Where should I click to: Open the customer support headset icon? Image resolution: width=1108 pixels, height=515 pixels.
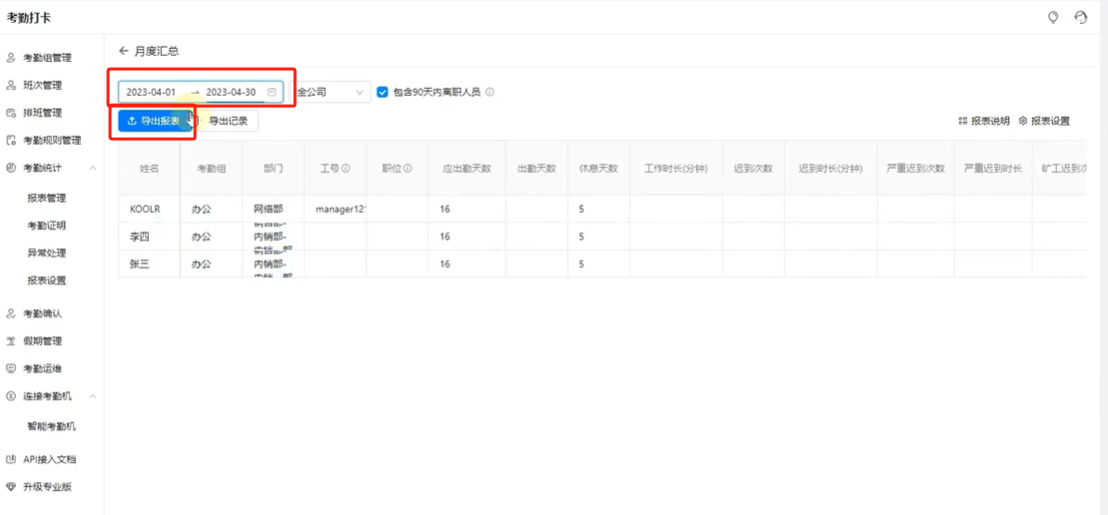pyautogui.click(x=1080, y=18)
